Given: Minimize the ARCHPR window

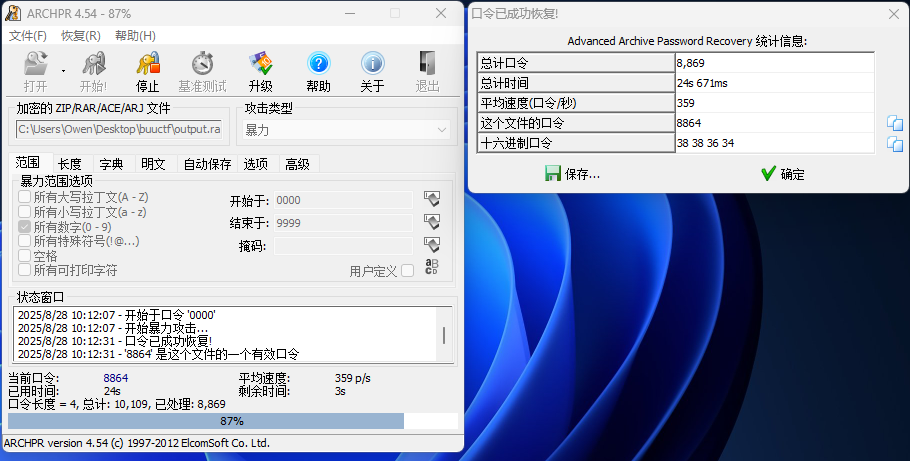Looking at the screenshot, I should (x=350, y=13).
